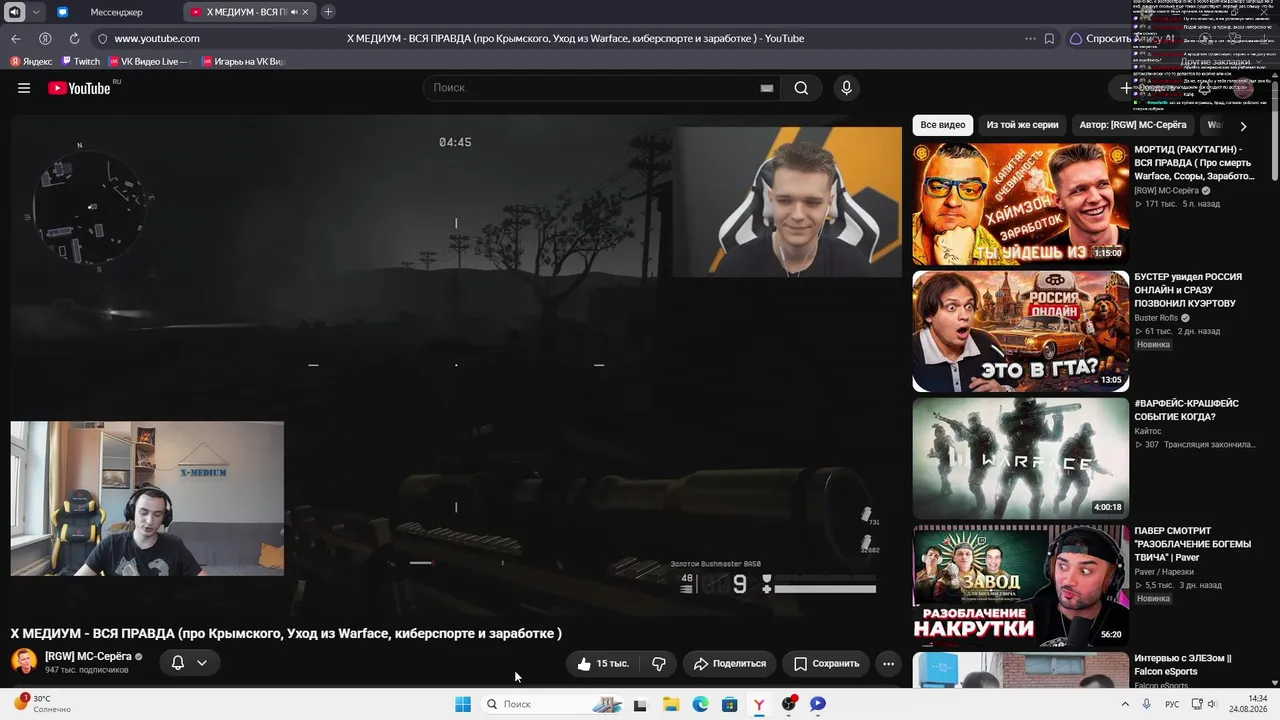Open the МОРТИД (РАКУТАГИН) video thumbnail

point(1021,204)
